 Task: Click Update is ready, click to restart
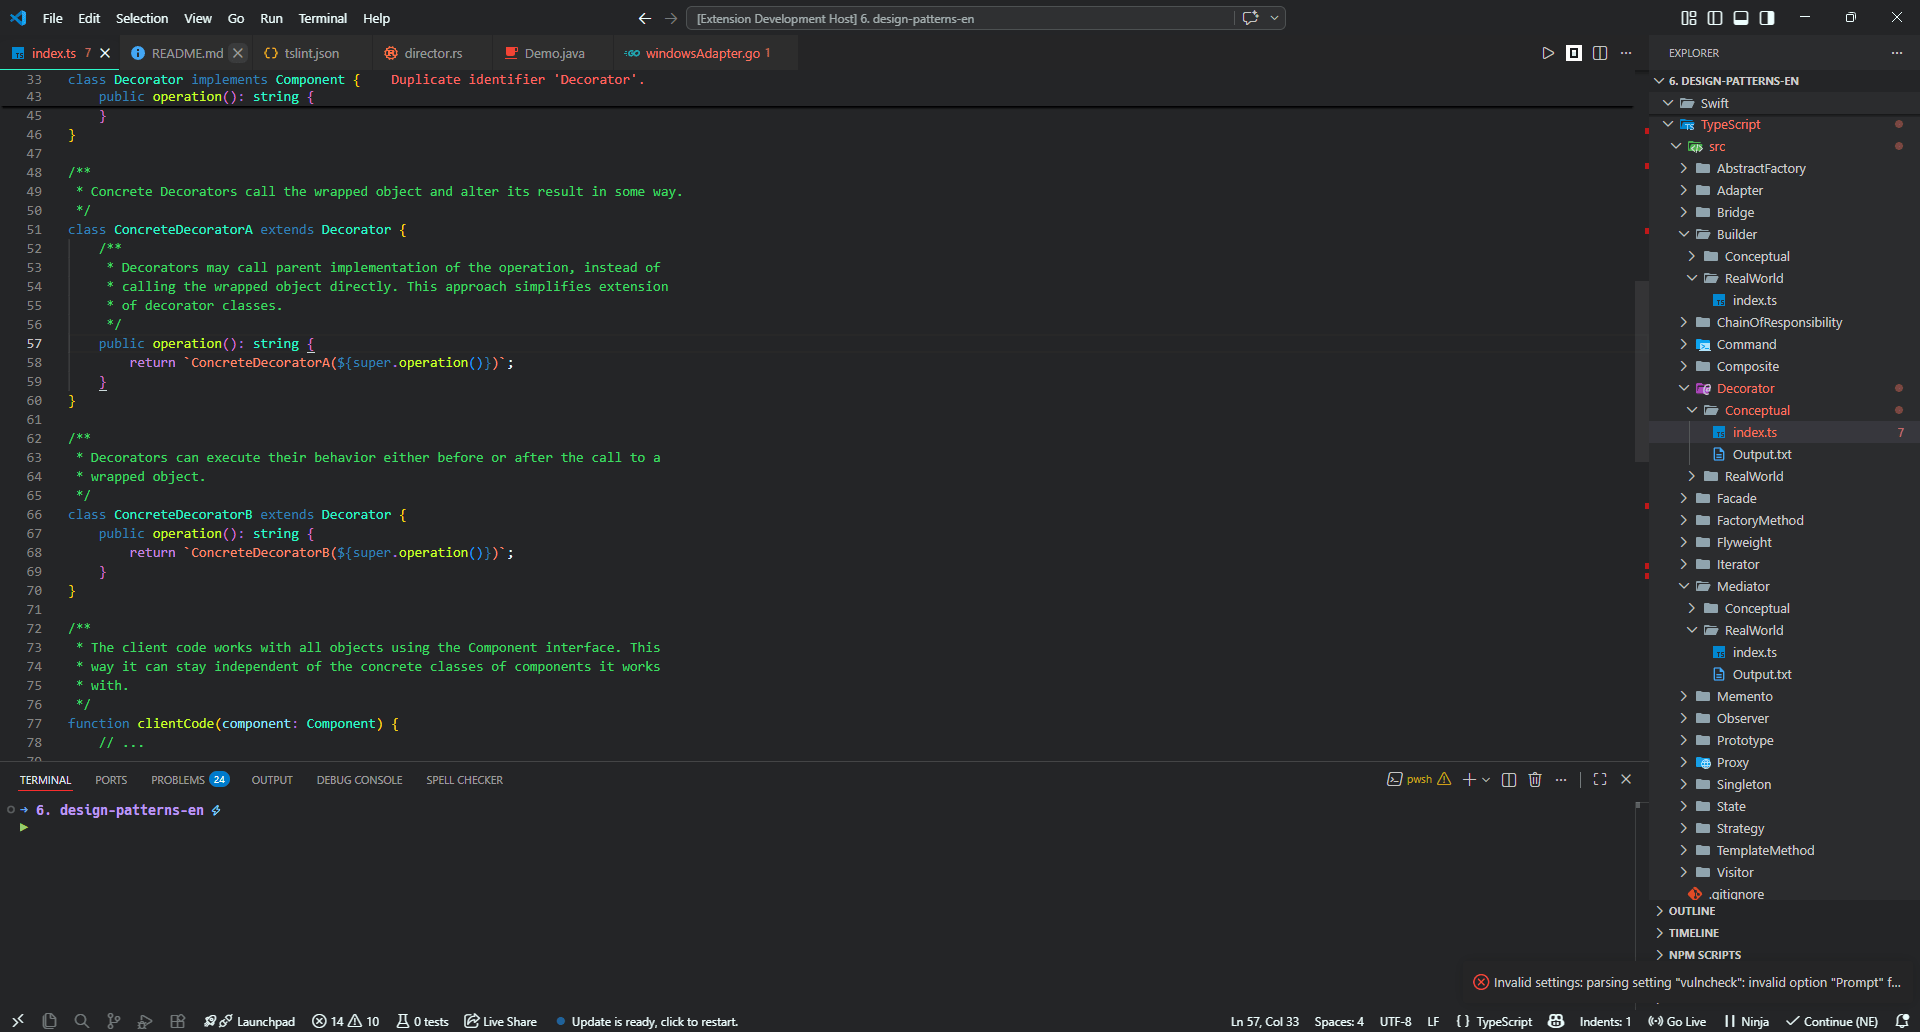tap(646, 1021)
